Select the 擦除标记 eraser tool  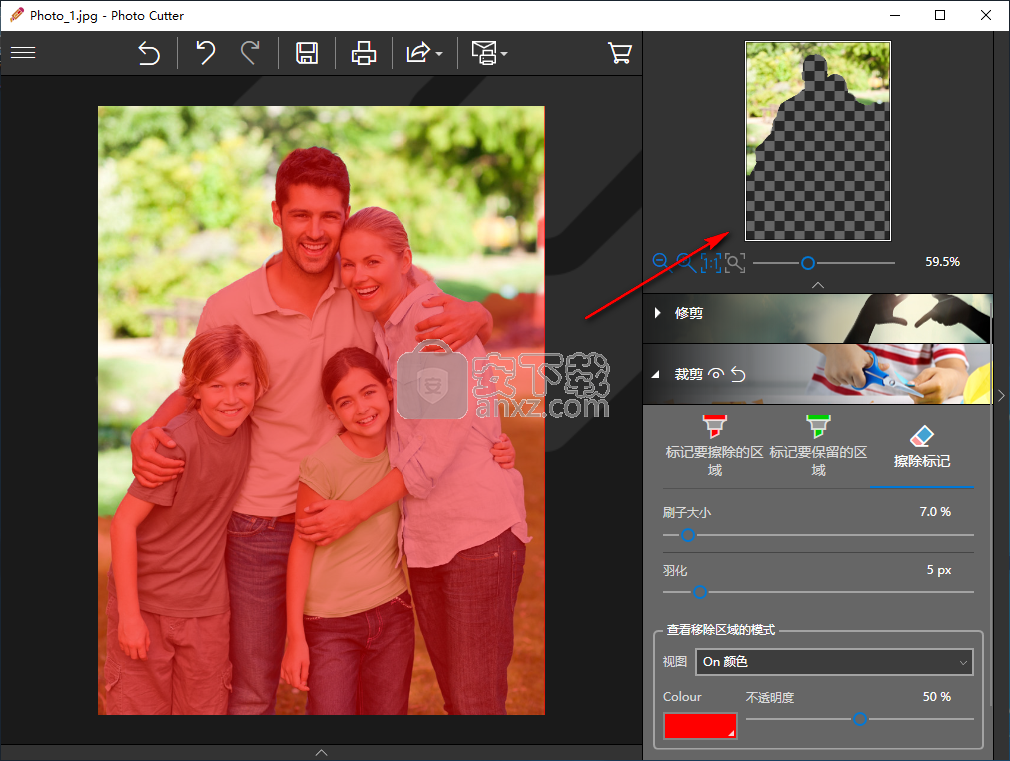click(922, 447)
